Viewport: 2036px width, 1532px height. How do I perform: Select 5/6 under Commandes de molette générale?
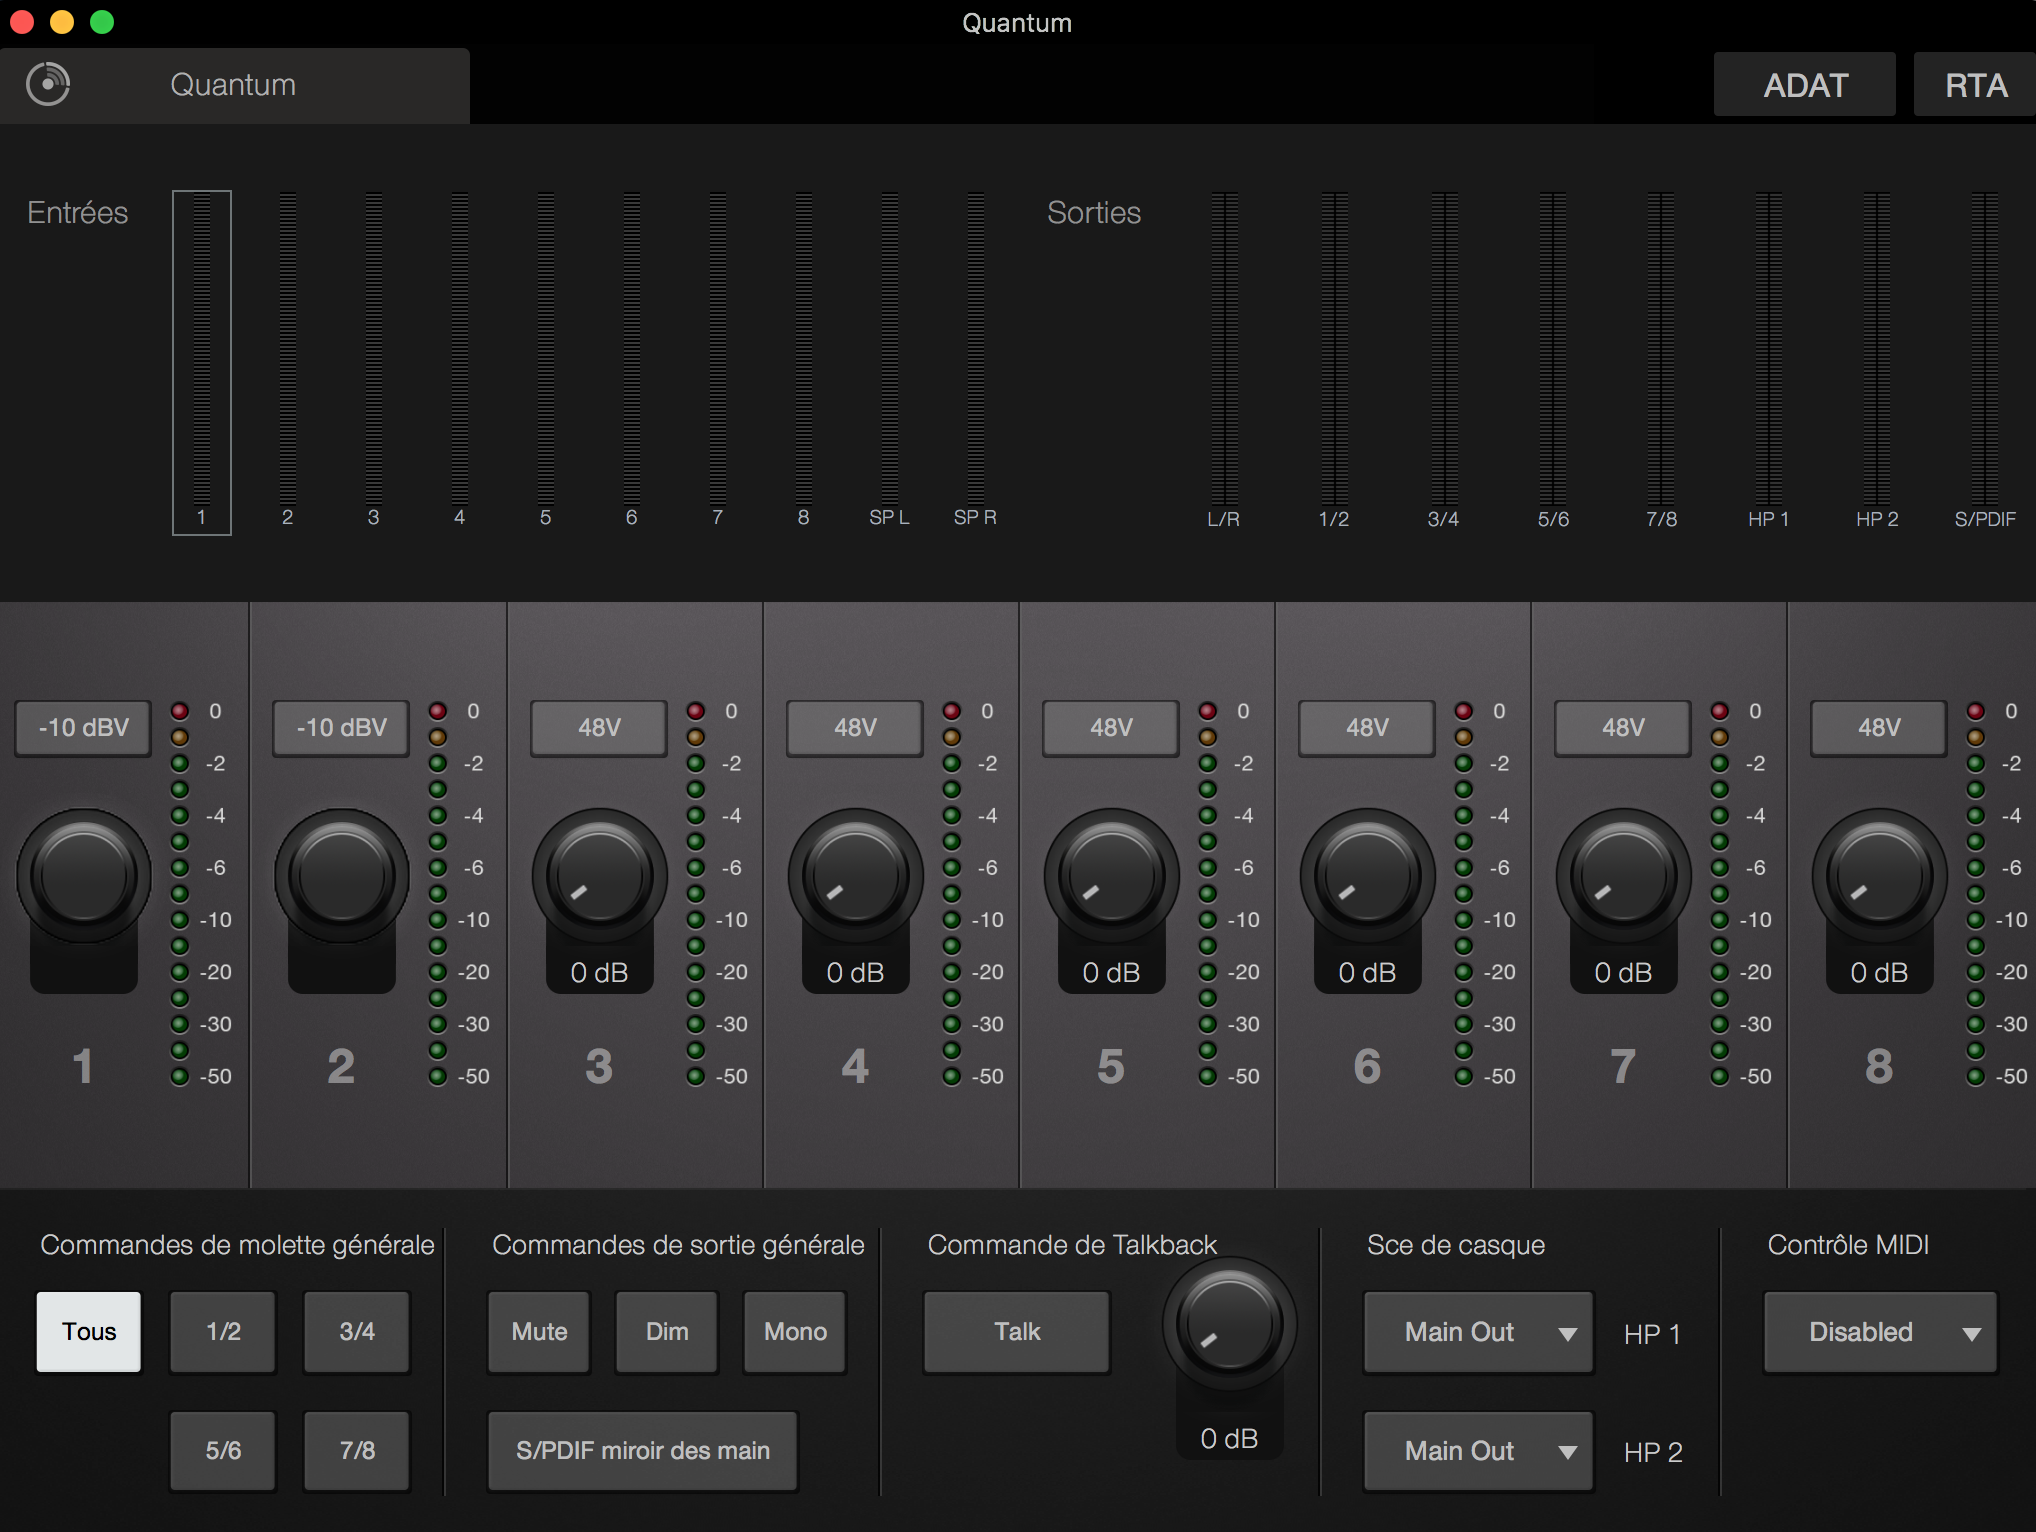point(222,1451)
